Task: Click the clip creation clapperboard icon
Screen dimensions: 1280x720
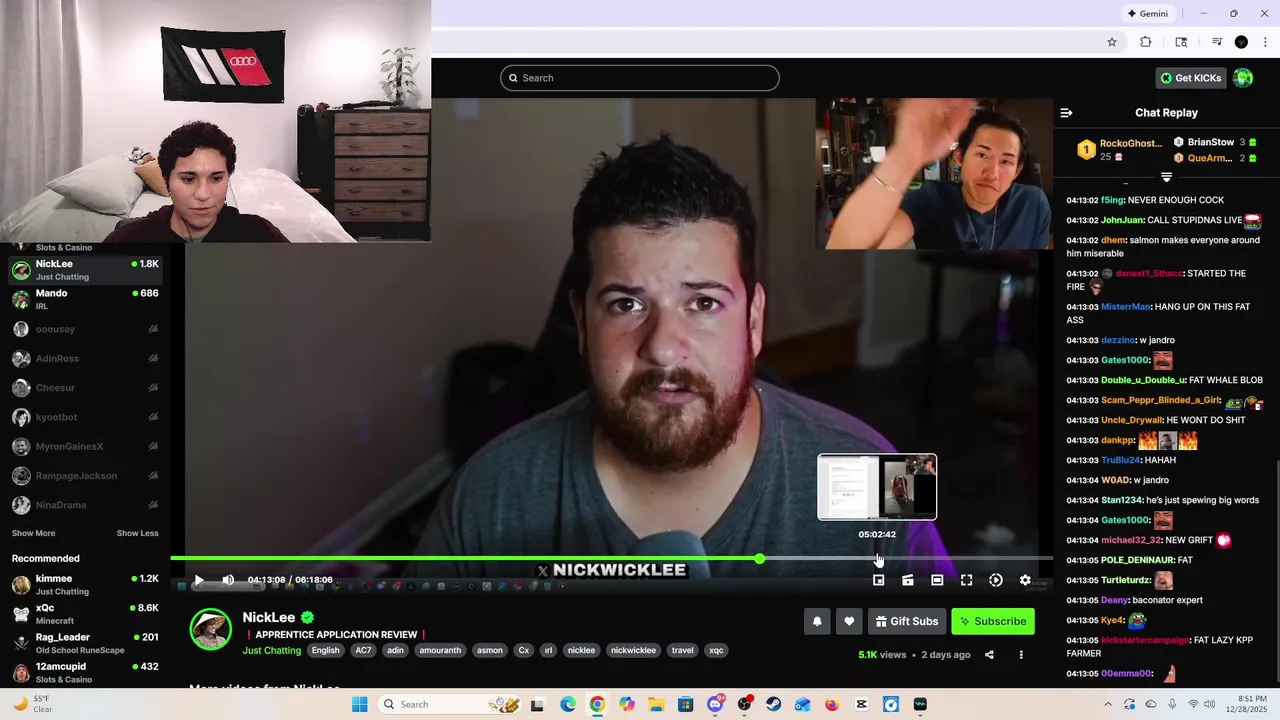Action: pos(908,580)
